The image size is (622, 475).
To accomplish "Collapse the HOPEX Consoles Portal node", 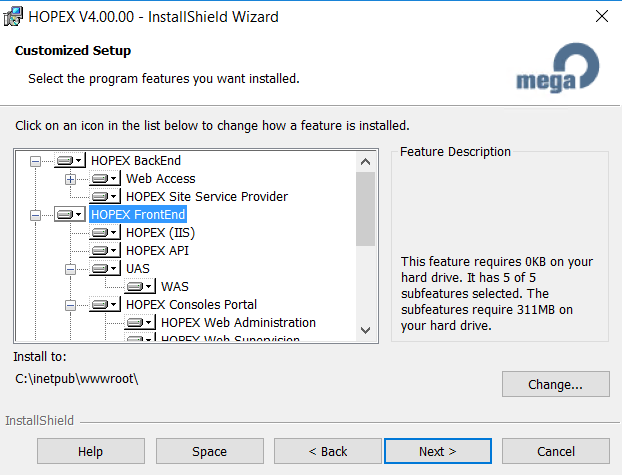I will click(71, 304).
